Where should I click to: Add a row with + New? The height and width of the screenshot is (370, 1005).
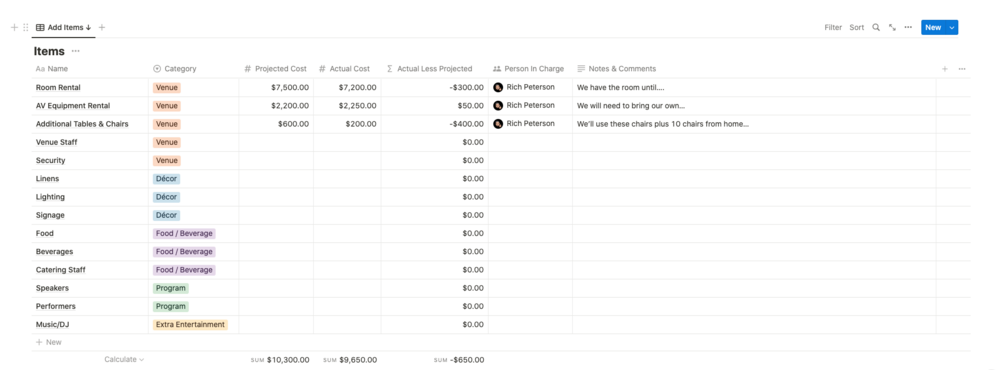coord(49,342)
